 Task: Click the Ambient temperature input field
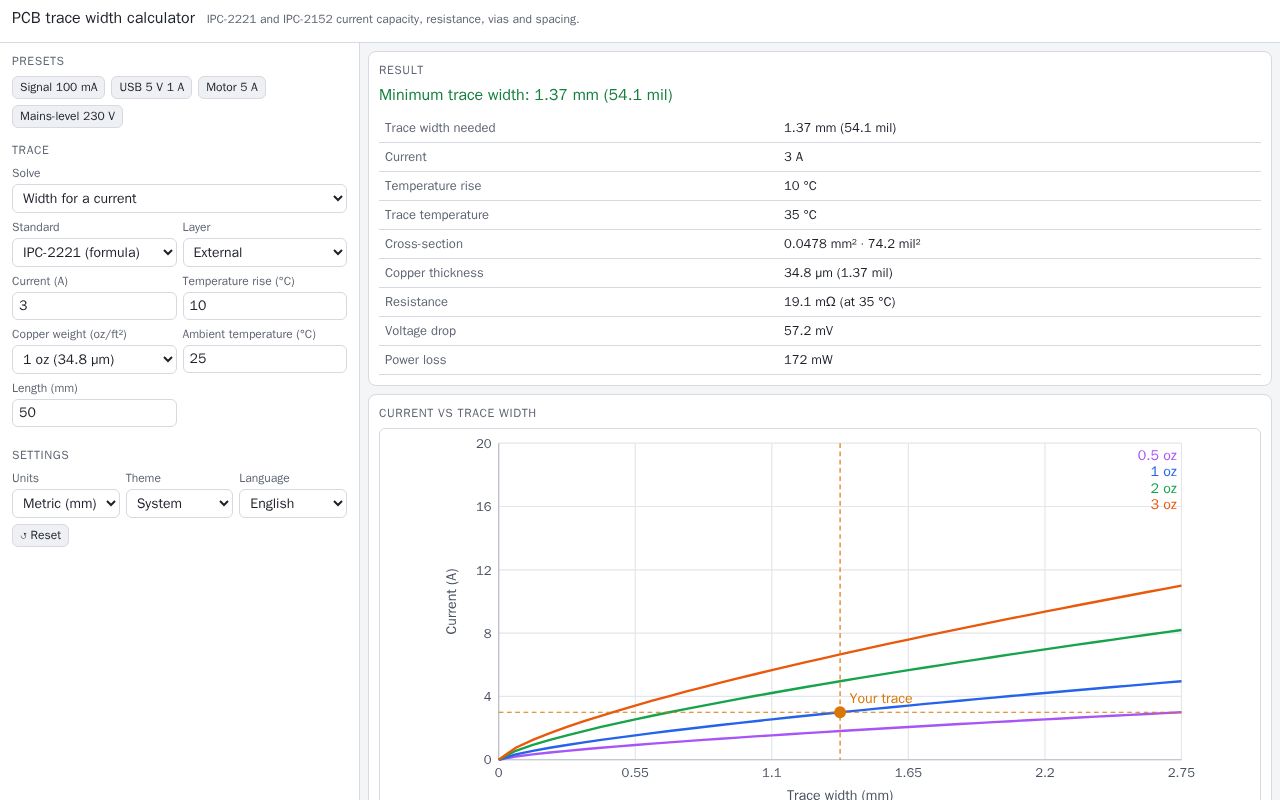(265, 359)
